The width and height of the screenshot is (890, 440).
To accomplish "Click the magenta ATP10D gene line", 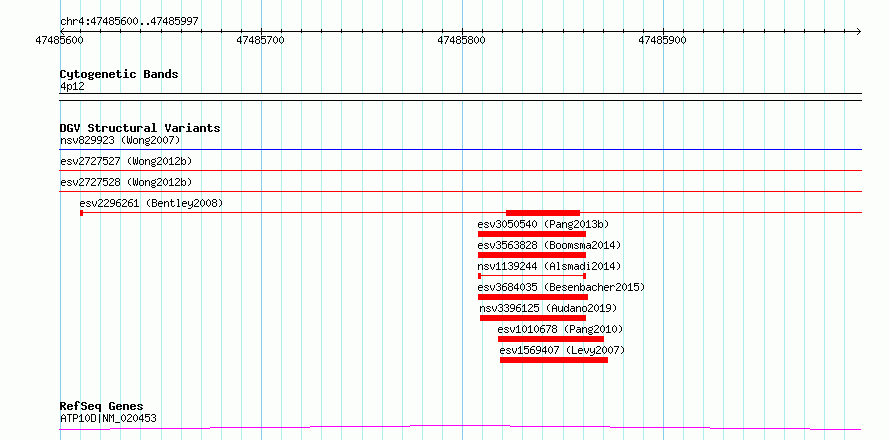I will pyautogui.click(x=461, y=427).
